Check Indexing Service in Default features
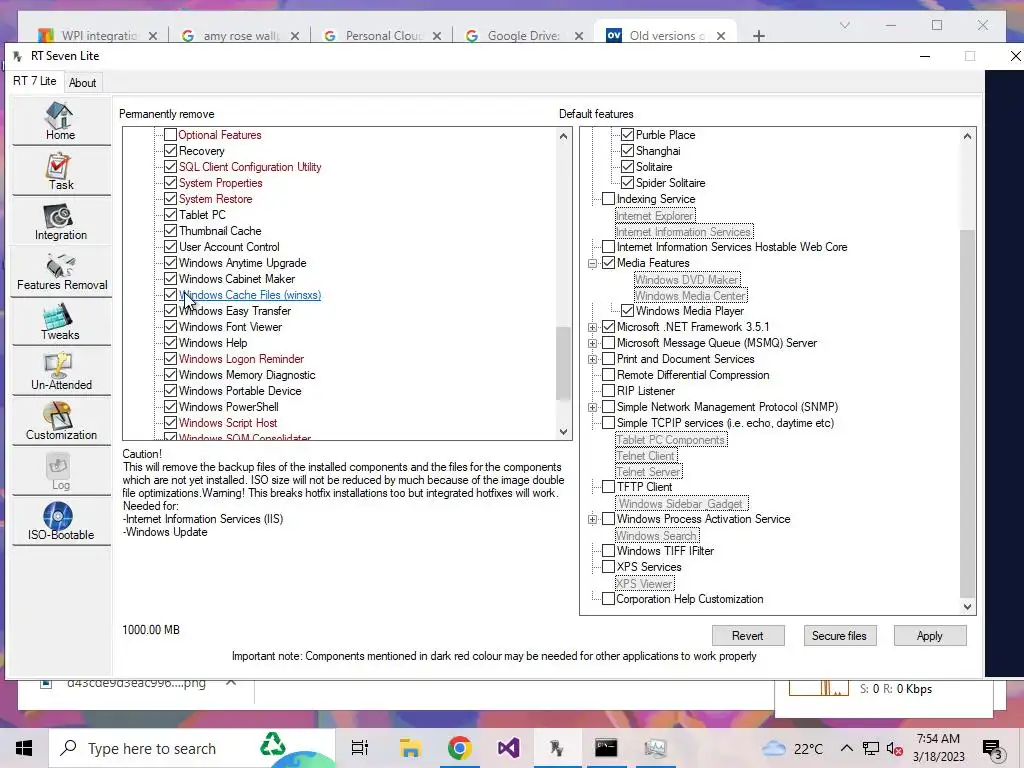 [x=608, y=199]
